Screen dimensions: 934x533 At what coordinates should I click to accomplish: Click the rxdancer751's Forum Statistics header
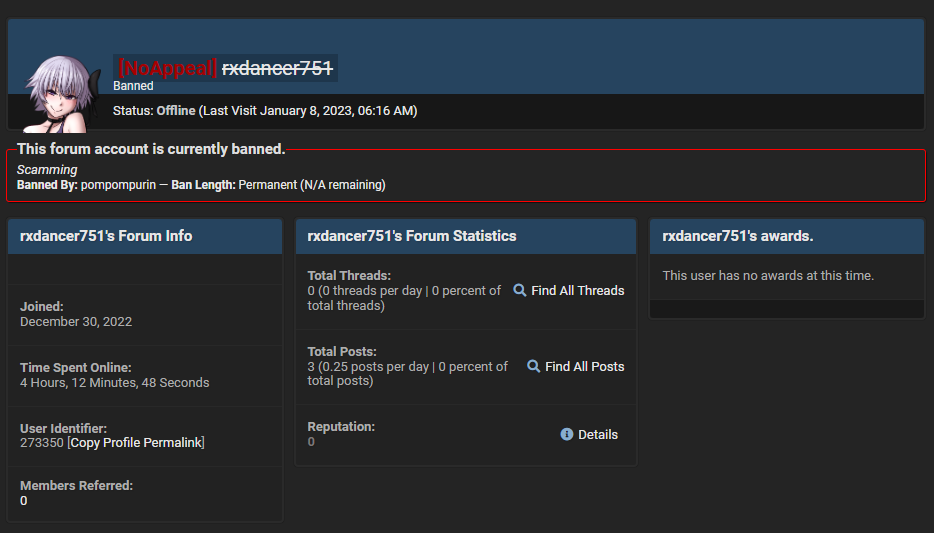point(466,236)
